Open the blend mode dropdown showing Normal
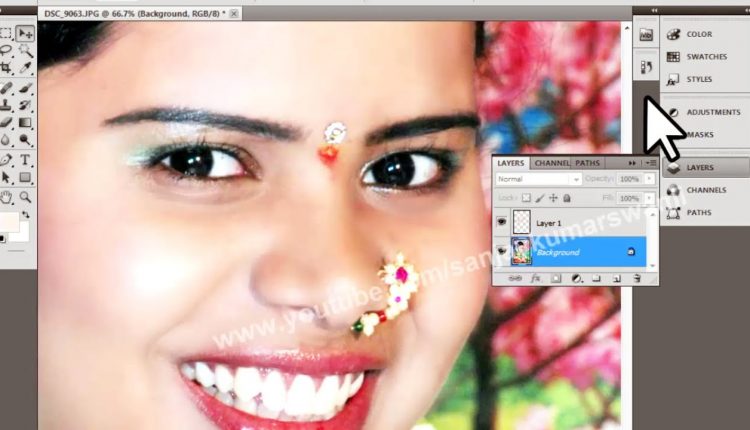Screen dimensions: 750x430 (538, 179)
